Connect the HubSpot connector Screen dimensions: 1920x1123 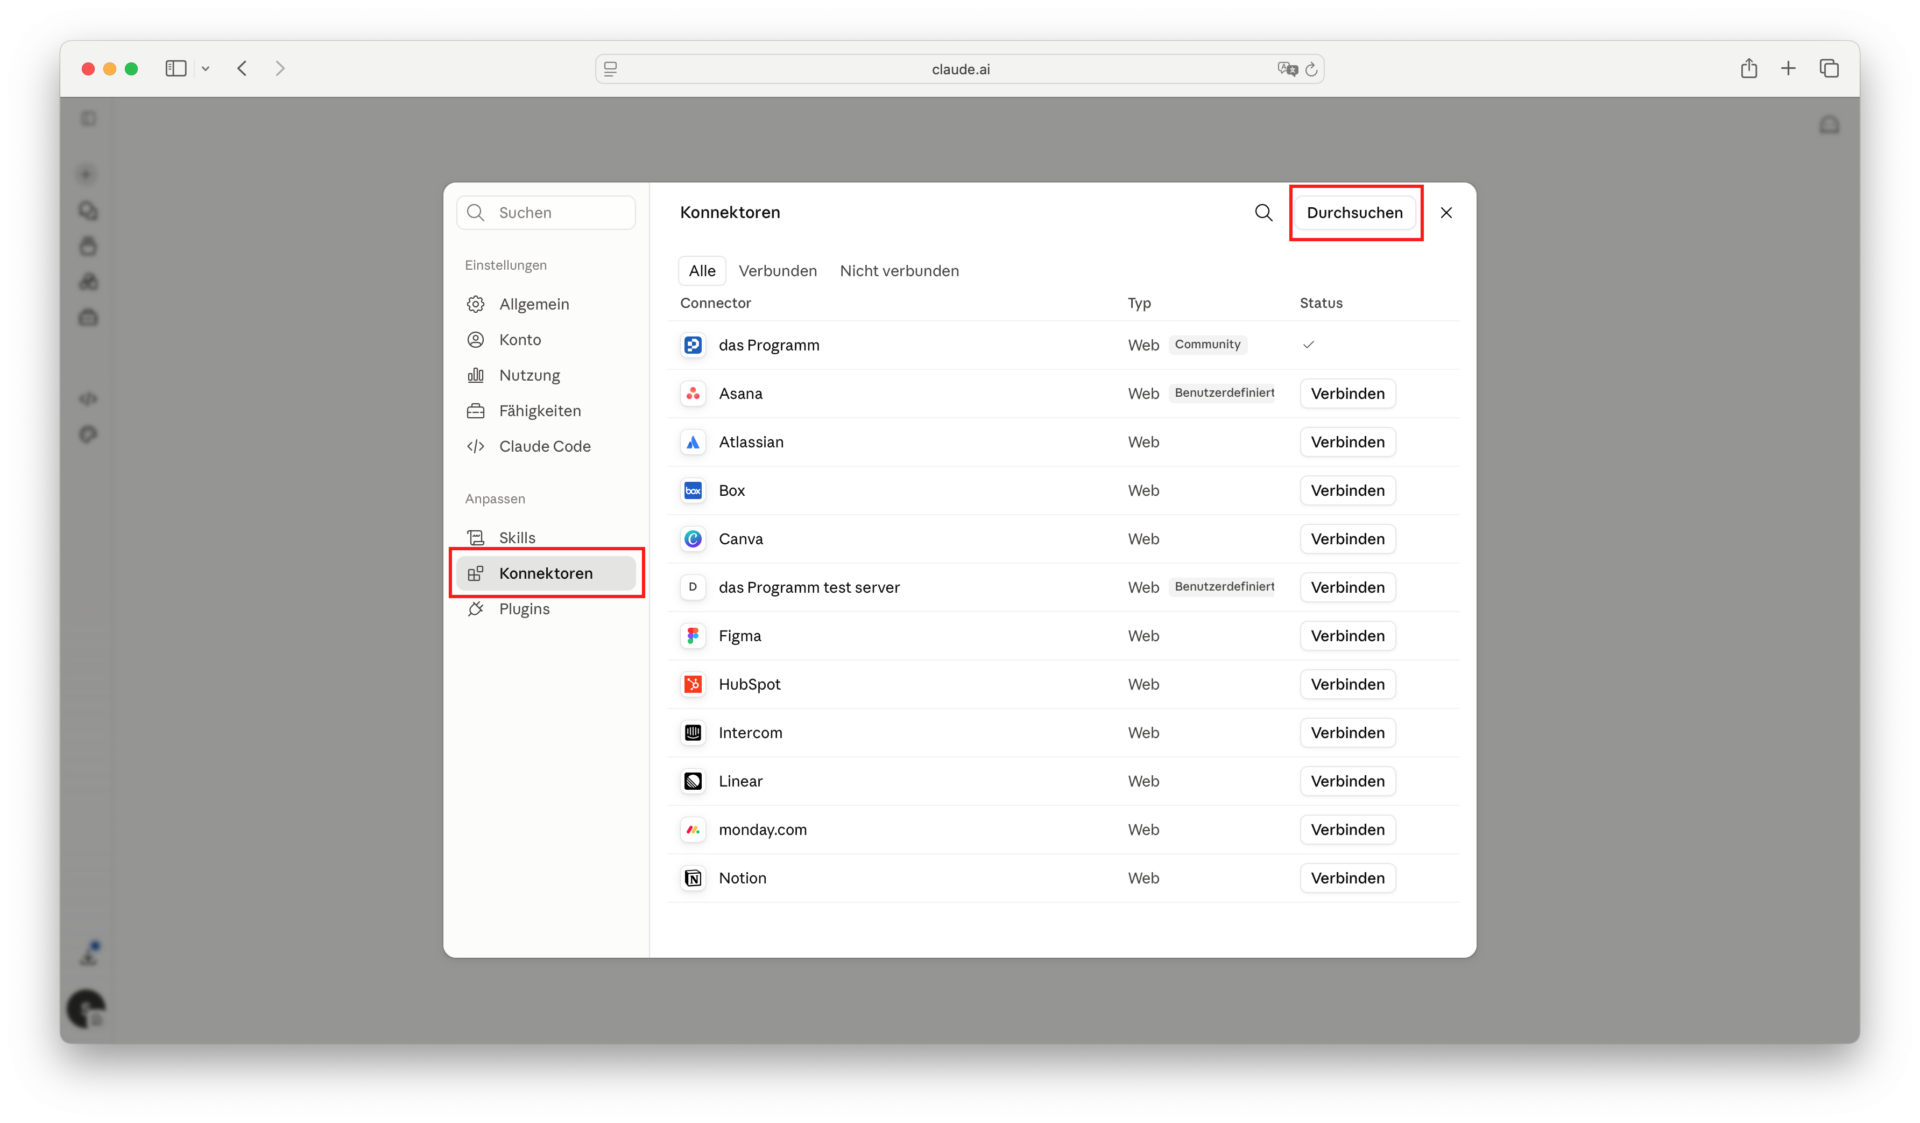(1348, 684)
